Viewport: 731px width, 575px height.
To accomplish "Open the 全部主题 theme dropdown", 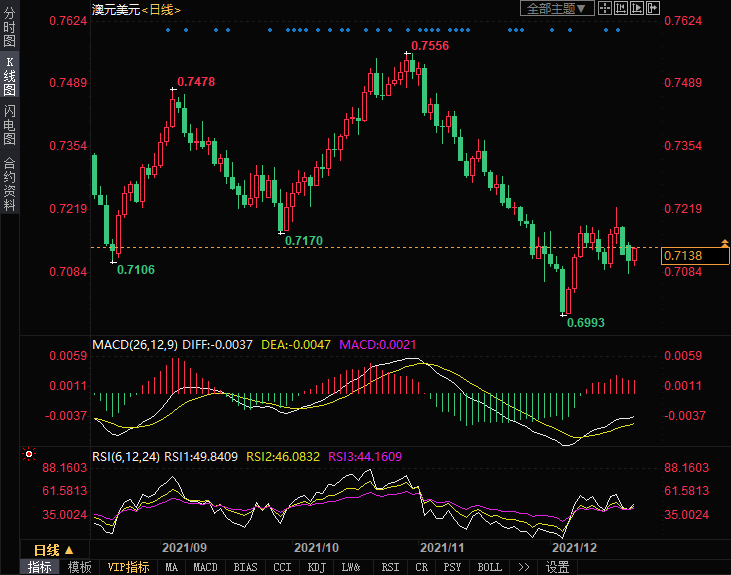I will 558,8.
